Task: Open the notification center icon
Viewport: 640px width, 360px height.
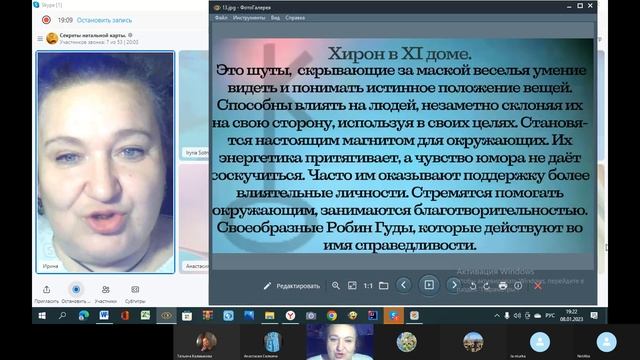Action: 594,316
